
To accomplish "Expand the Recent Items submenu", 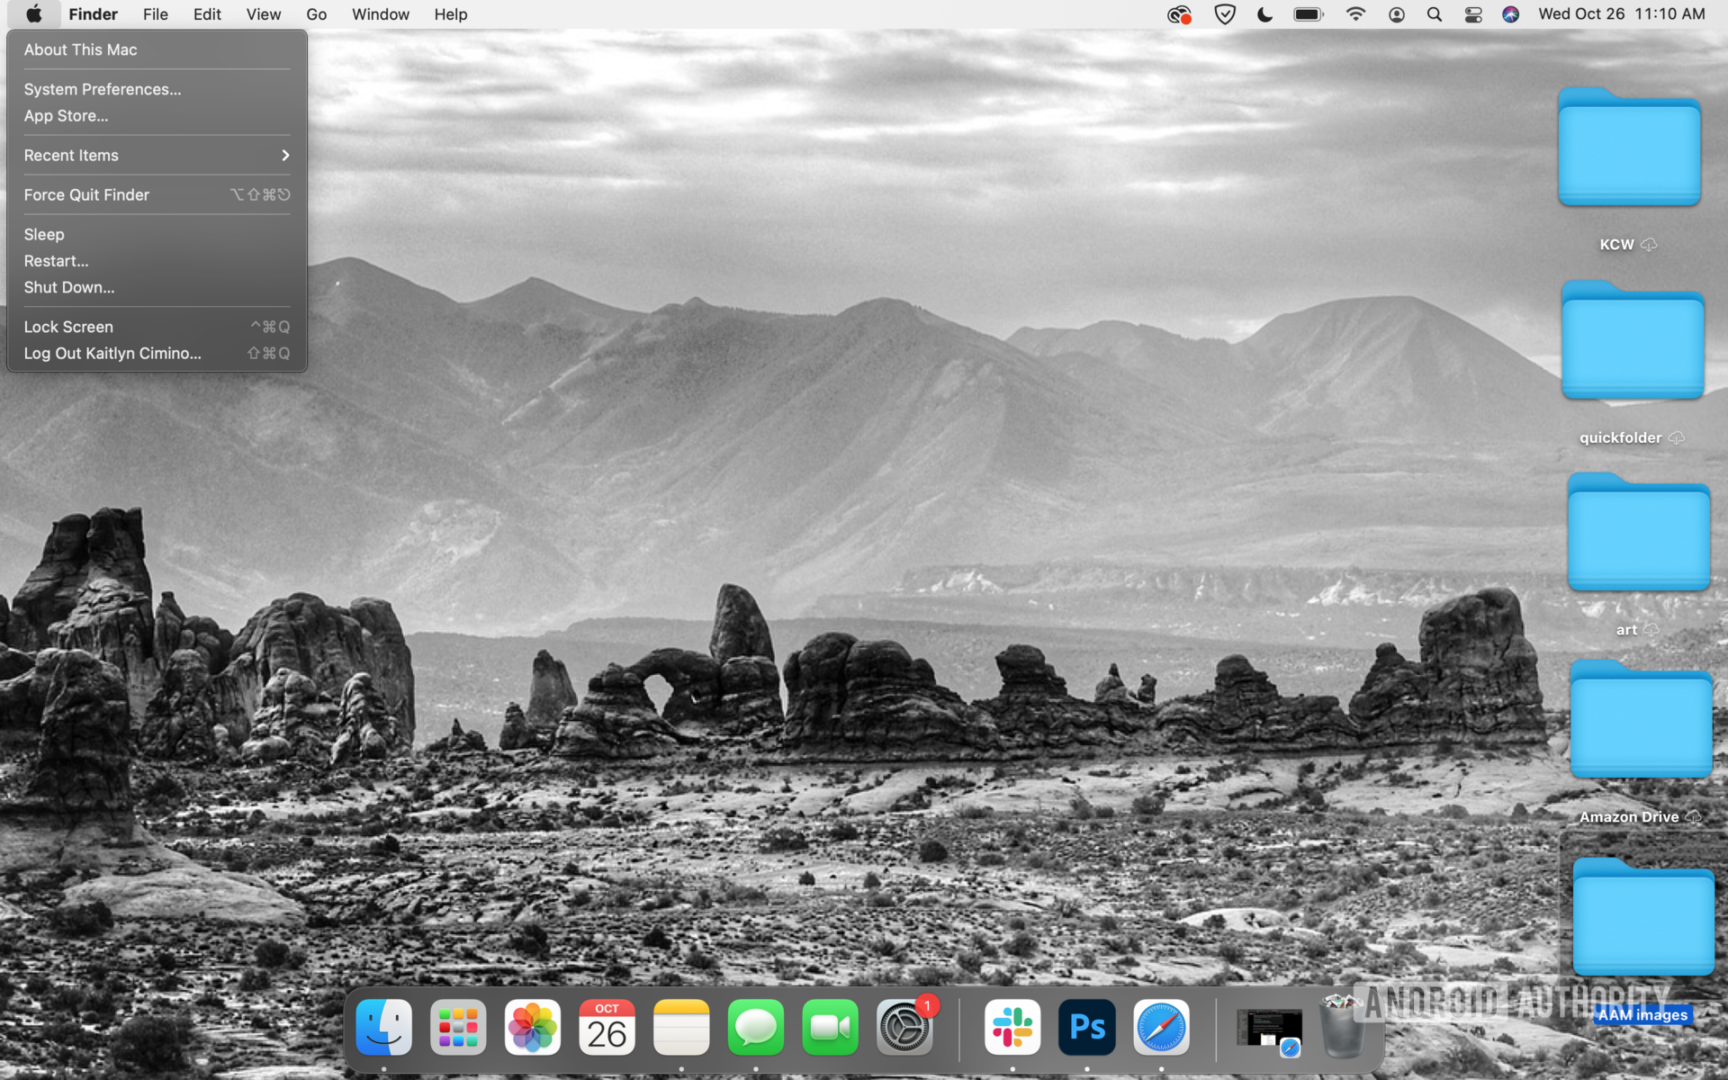I will click(x=156, y=155).
